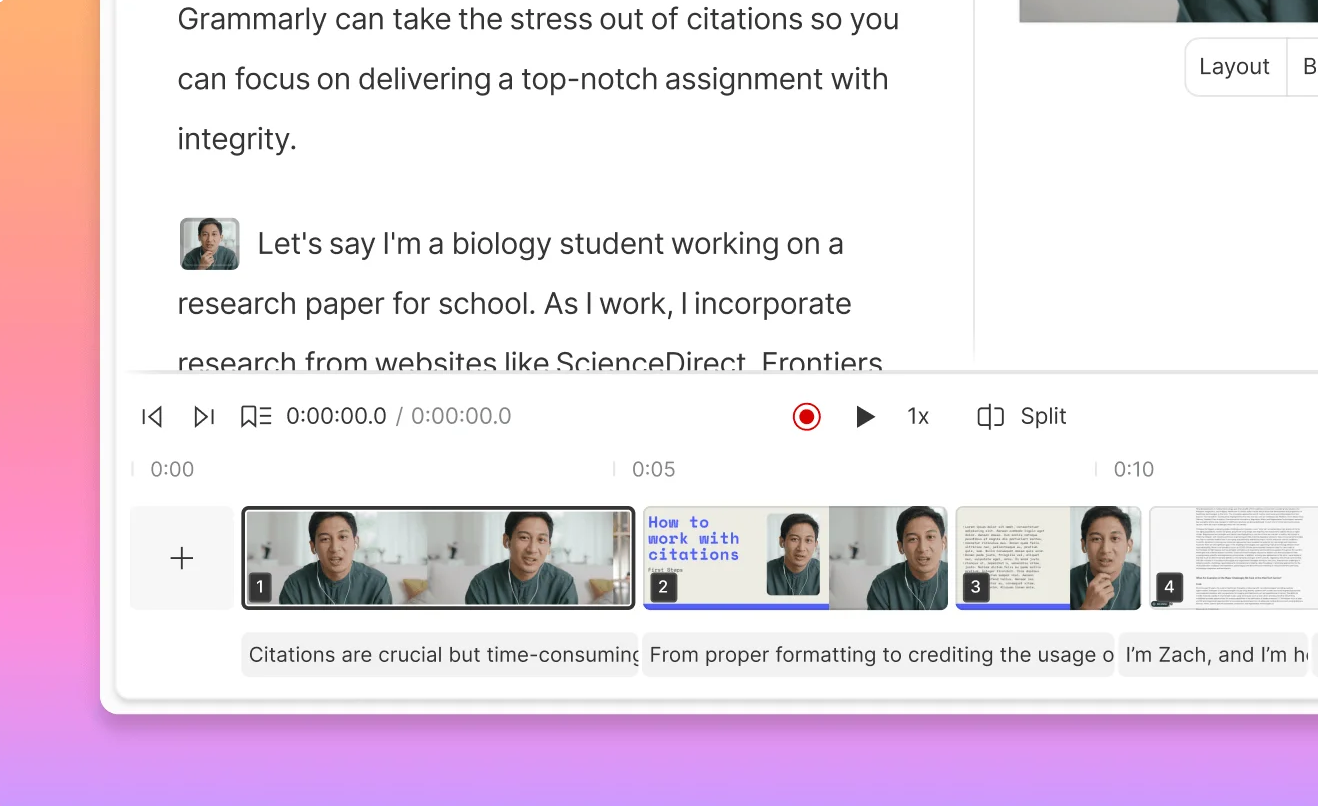Viewport: 1318px width, 806px height.
Task: Click the speaker avatar next to the transcript paragraph
Action: tap(209, 243)
